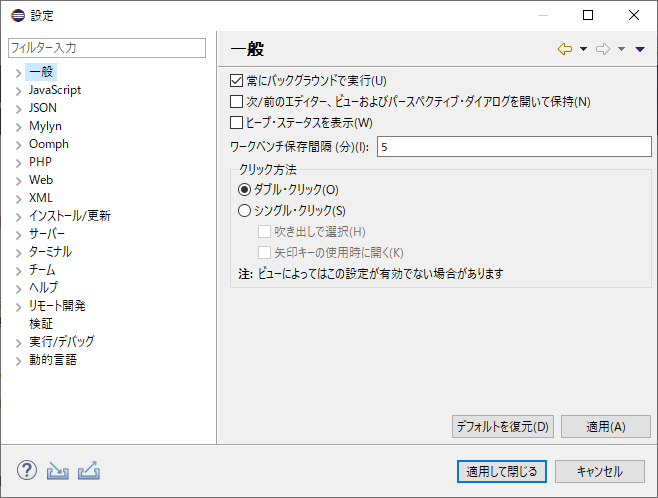Expand the チーム tree node
Screen dimensions: 658x498
[18, 271]
